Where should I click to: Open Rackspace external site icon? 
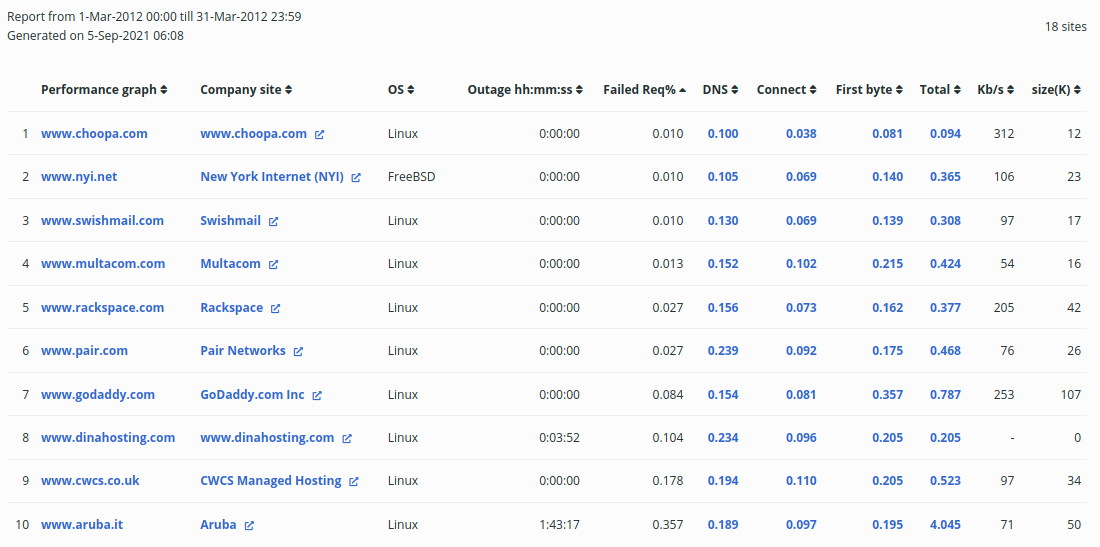(x=276, y=308)
